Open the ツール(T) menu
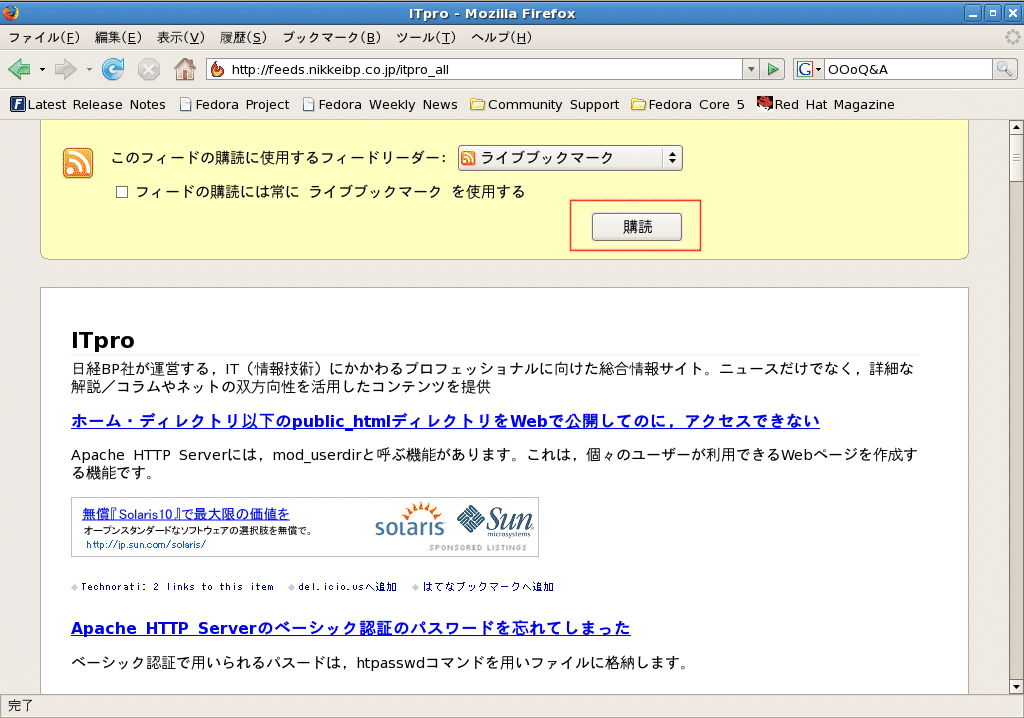 (425, 37)
